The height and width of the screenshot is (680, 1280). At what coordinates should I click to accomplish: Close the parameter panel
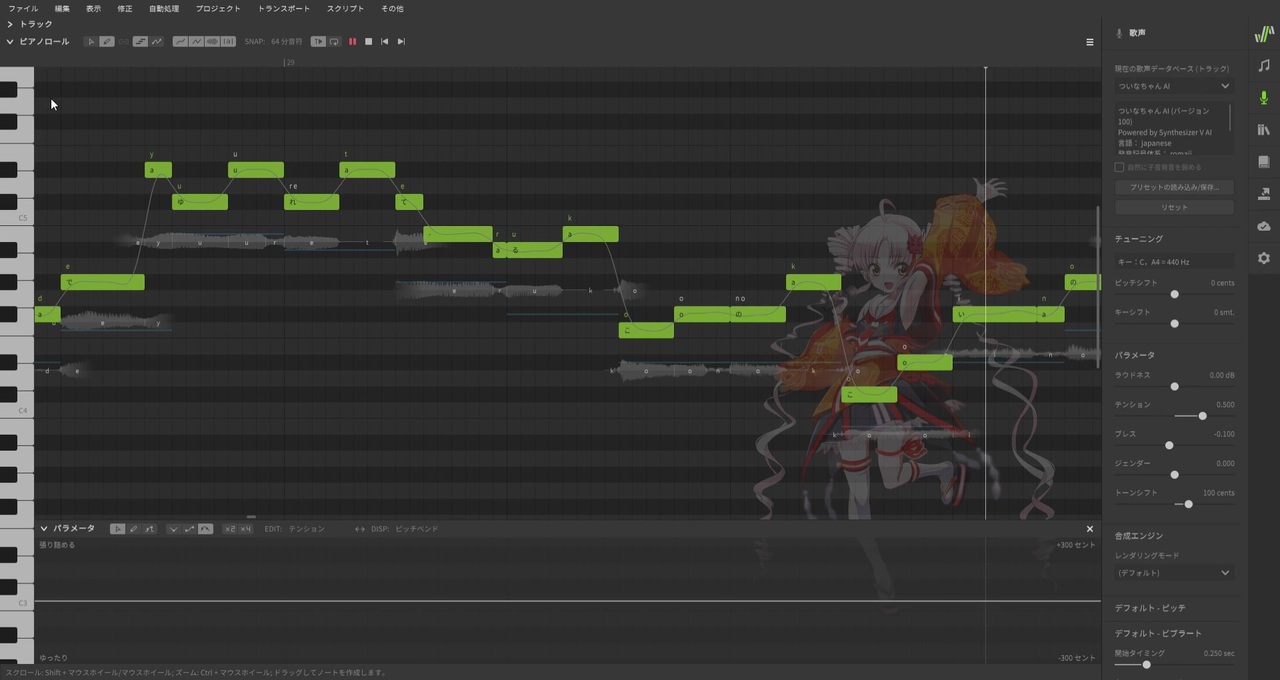coord(1090,528)
